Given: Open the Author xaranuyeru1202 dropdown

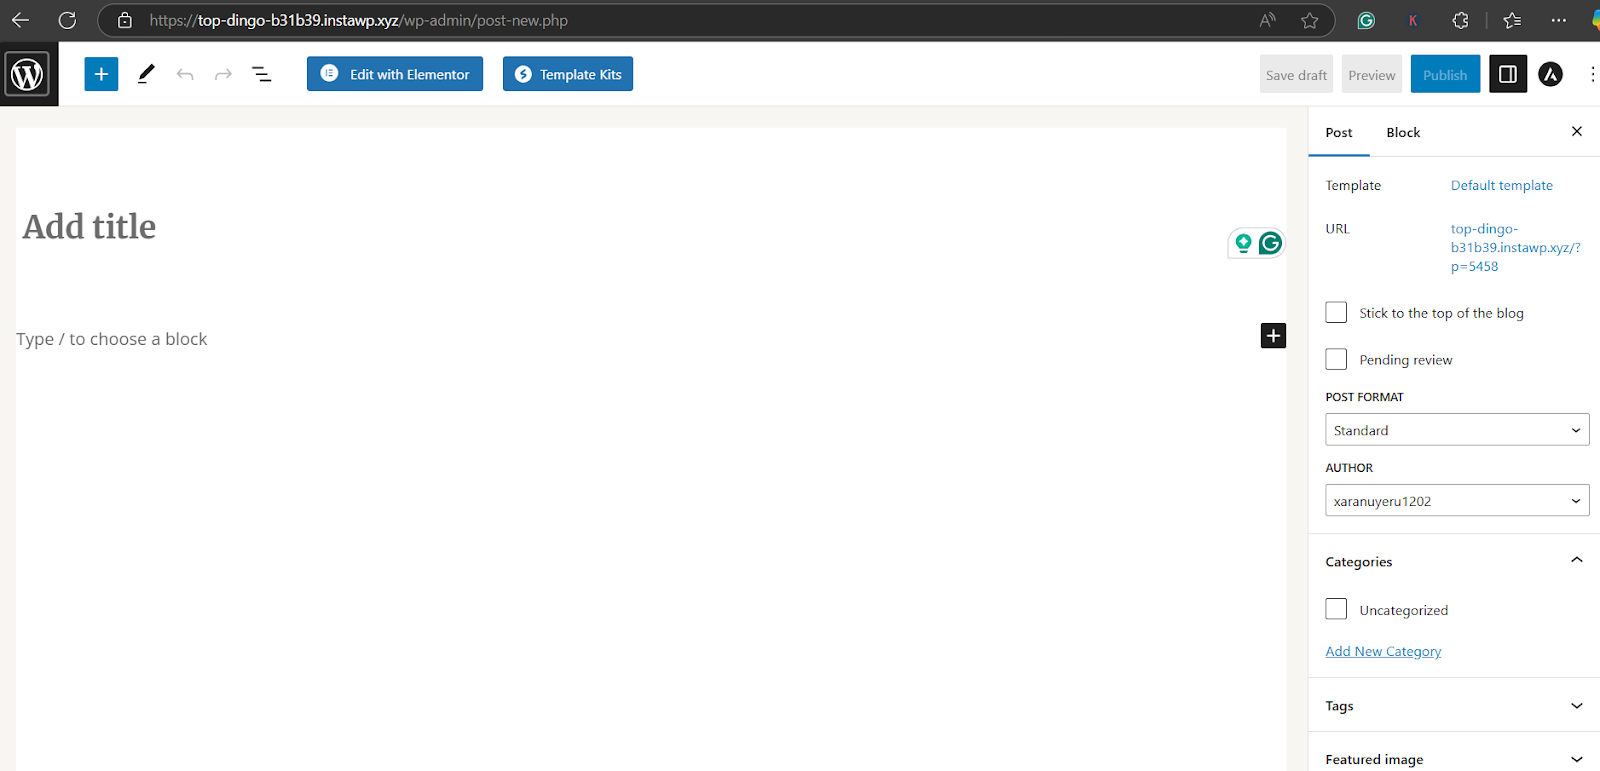Looking at the screenshot, I should click(x=1457, y=501).
